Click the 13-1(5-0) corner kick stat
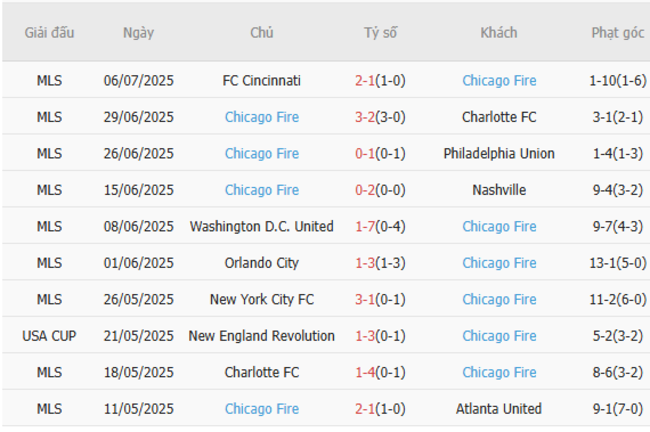 [617, 263]
